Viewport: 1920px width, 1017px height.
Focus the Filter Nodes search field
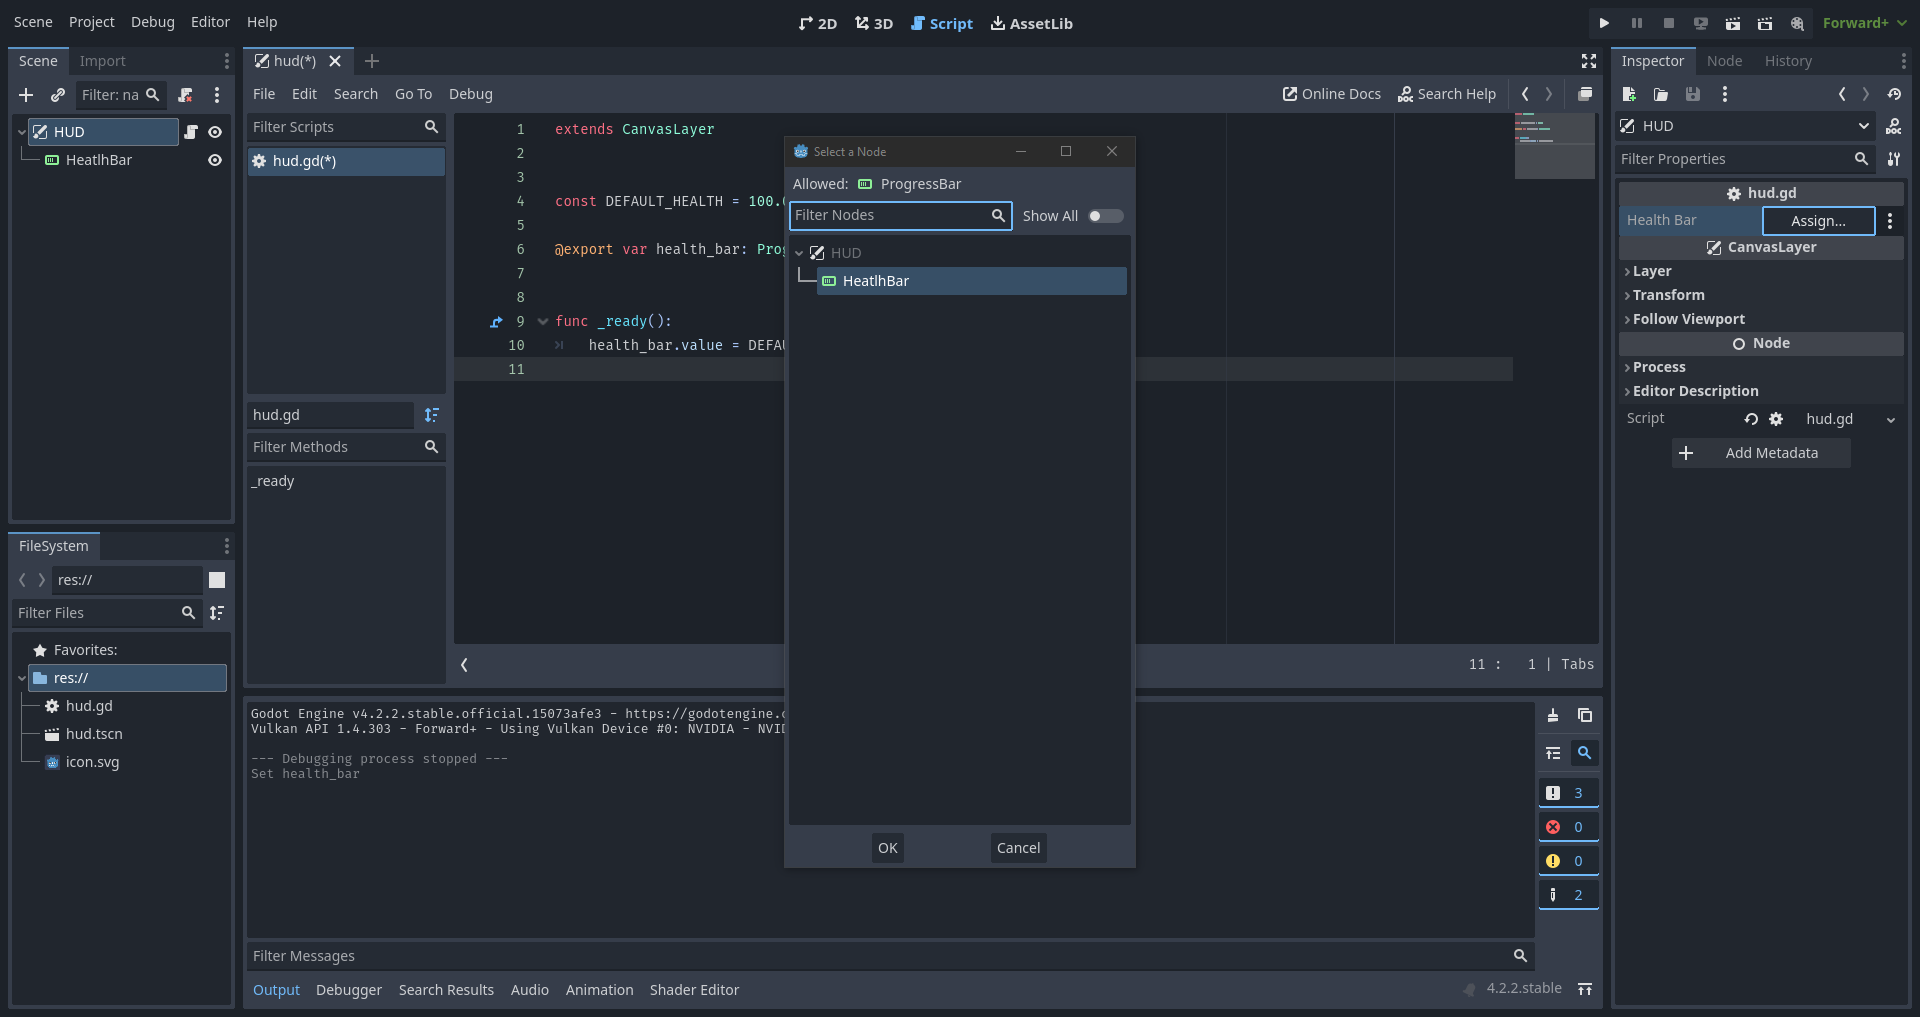click(x=900, y=216)
